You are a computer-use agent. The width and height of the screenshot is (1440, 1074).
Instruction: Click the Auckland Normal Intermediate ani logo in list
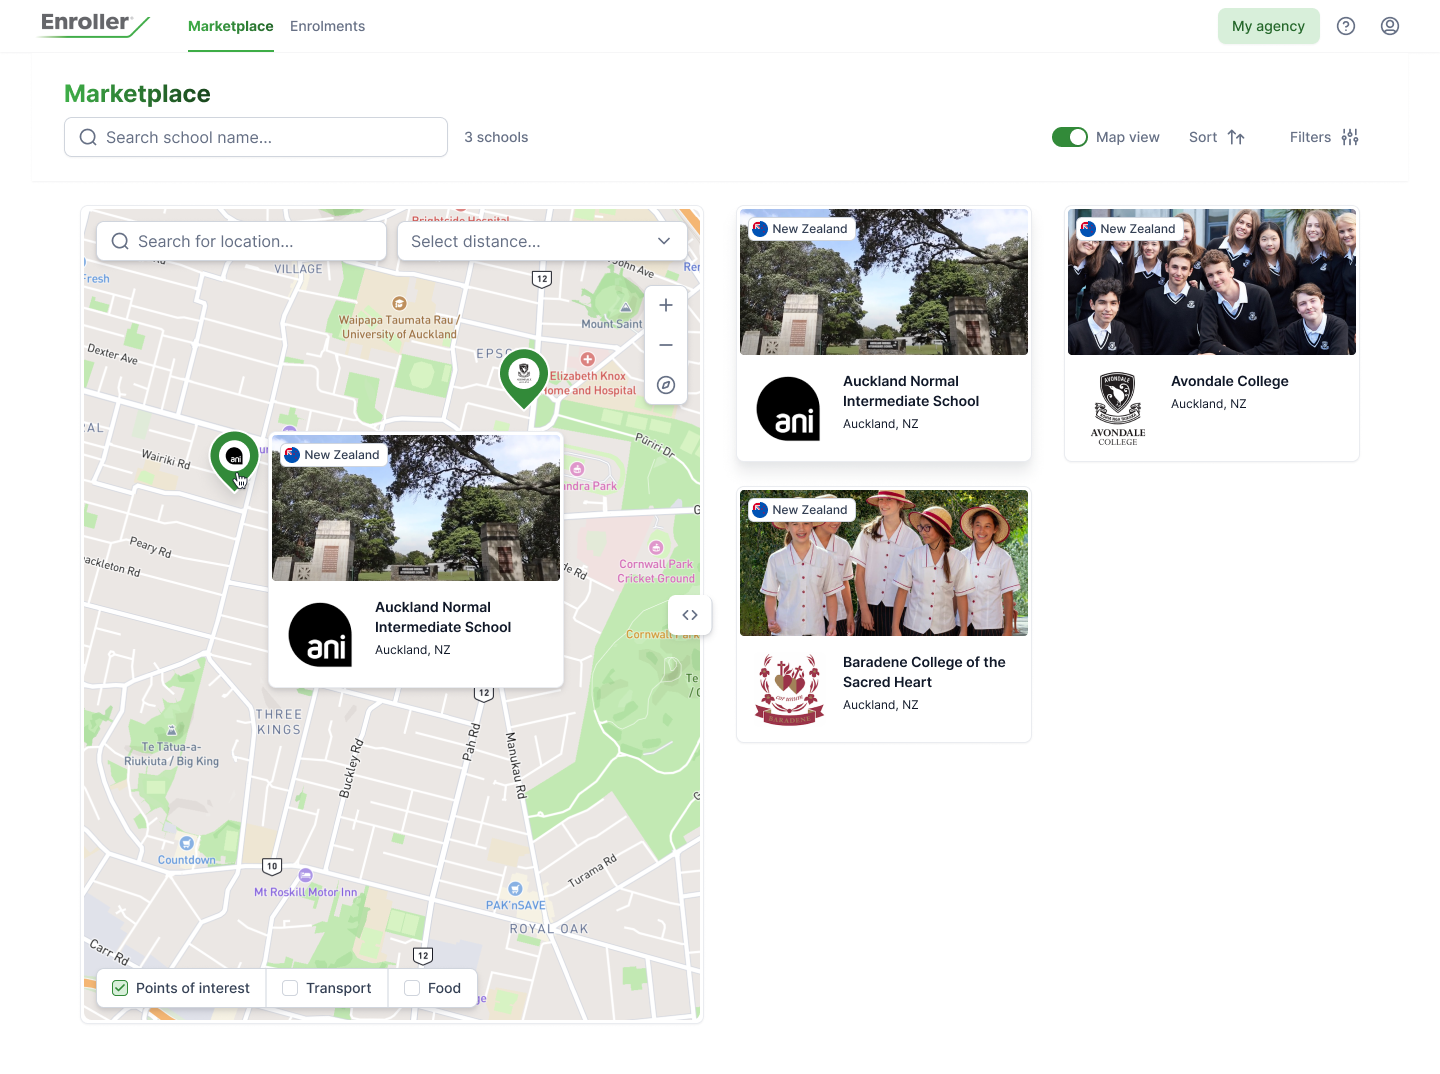tap(788, 409)
